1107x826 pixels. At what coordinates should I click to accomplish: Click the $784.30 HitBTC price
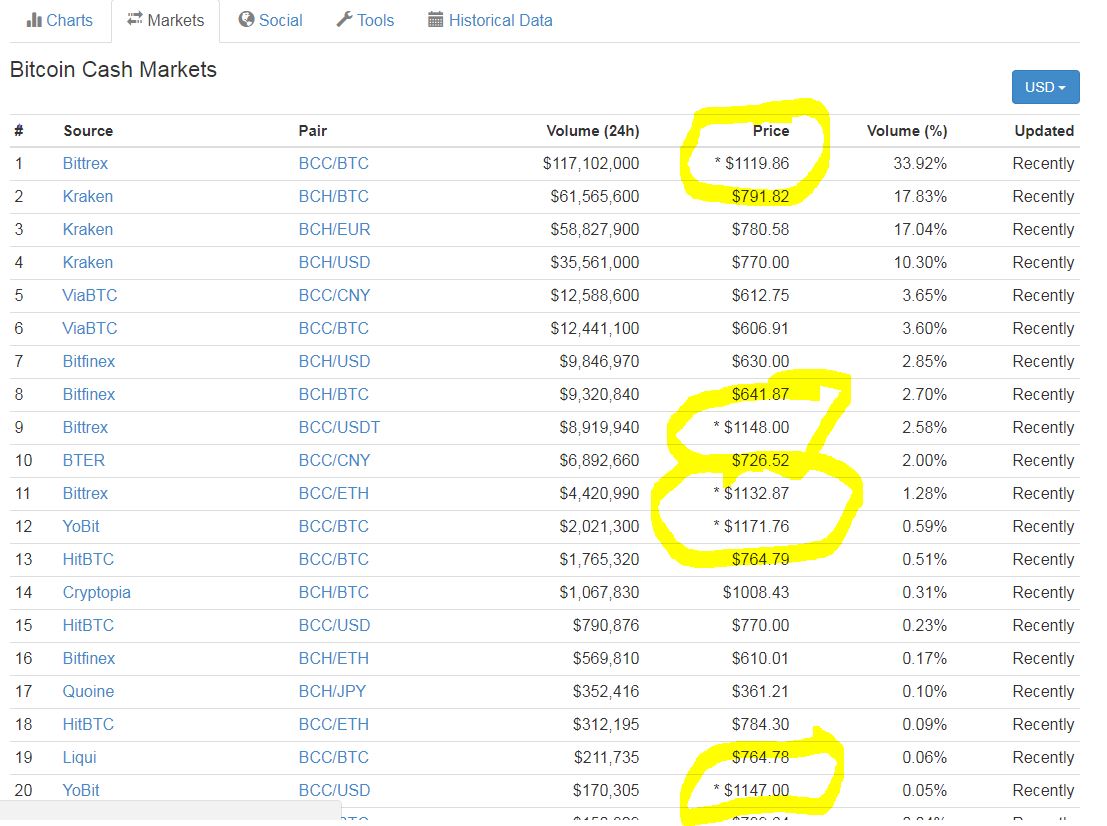click(x=760, y=724)
